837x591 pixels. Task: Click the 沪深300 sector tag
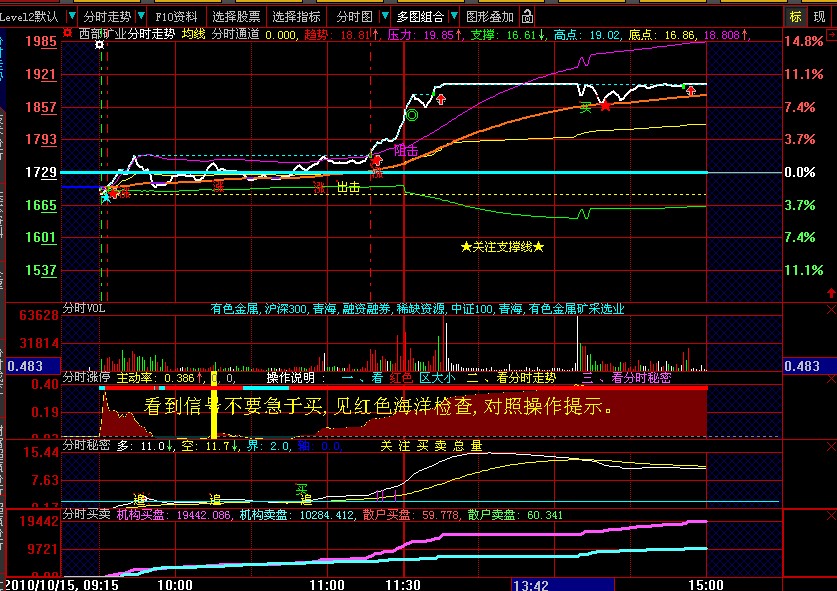click(286, 309)
